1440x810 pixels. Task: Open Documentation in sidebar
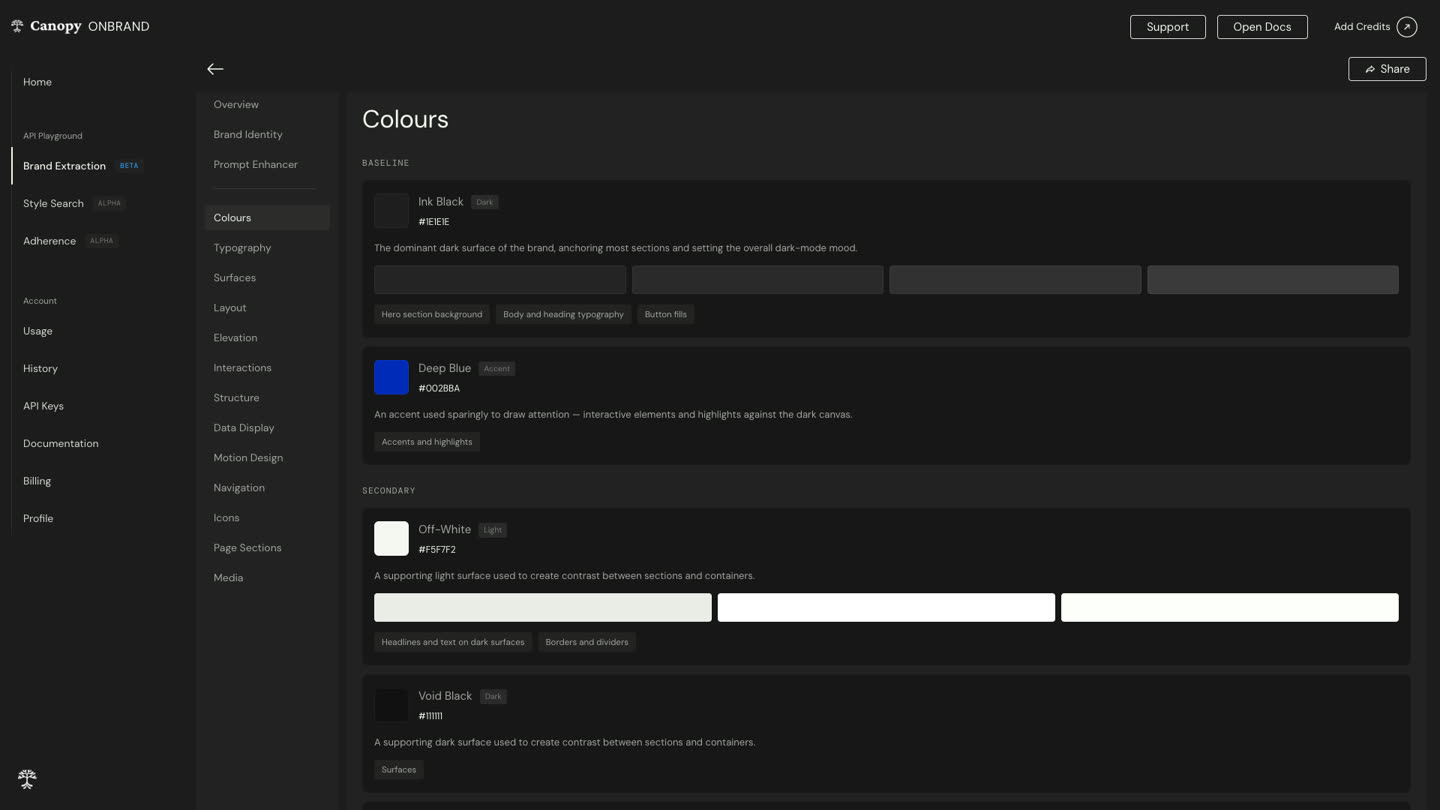pos(61,444)
